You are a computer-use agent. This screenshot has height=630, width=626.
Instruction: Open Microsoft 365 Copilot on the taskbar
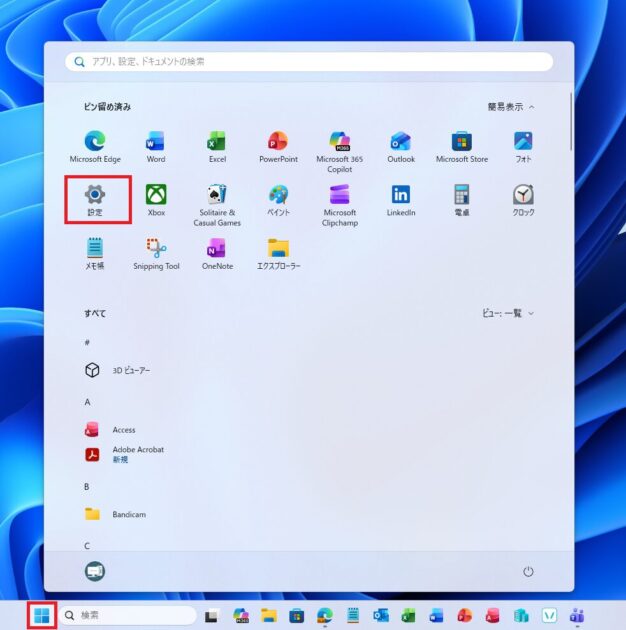pyautogui.click(x=241, y=616)
